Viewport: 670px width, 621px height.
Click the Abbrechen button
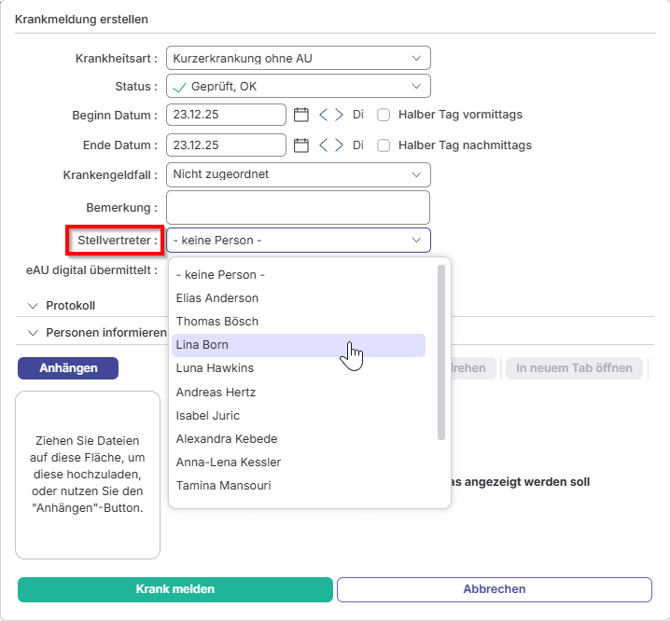click(x=494, y=589)
